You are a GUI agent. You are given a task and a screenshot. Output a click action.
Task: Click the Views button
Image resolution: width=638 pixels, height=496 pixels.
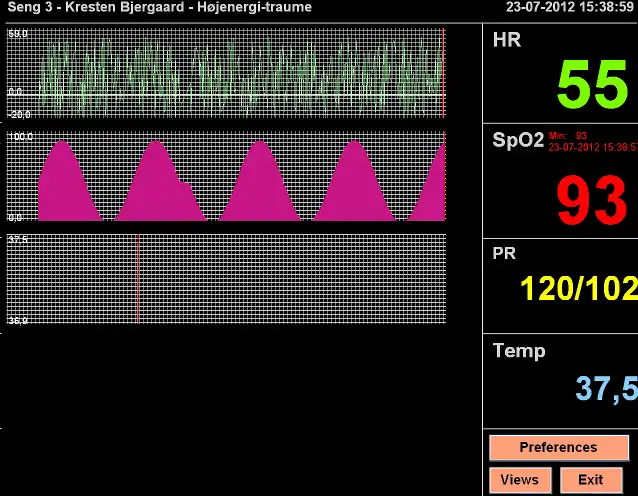(519, 480)
